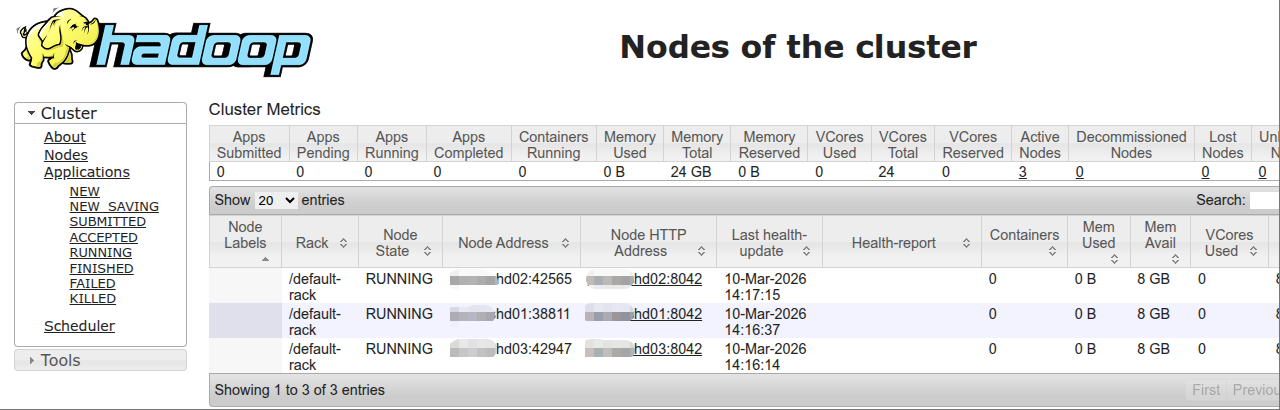Go to the Scheduler page
This screenshot has width=1280, height=410.
[x=79, y=326]
